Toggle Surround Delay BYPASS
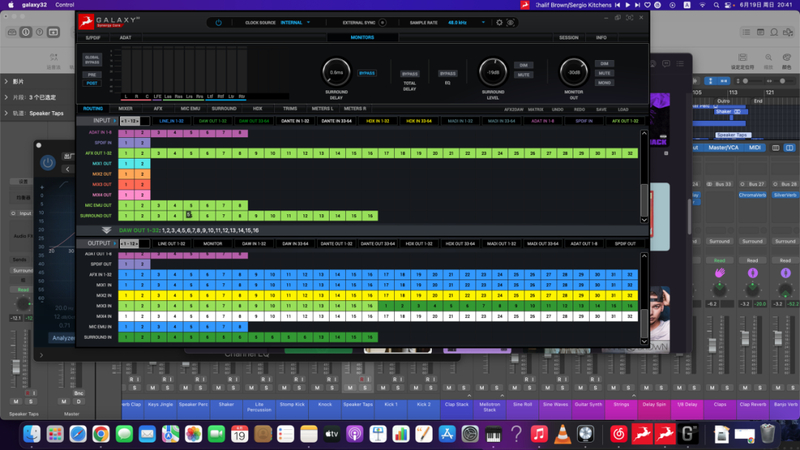The width and height of the screenshot is (800, 450). click(366, 73)
